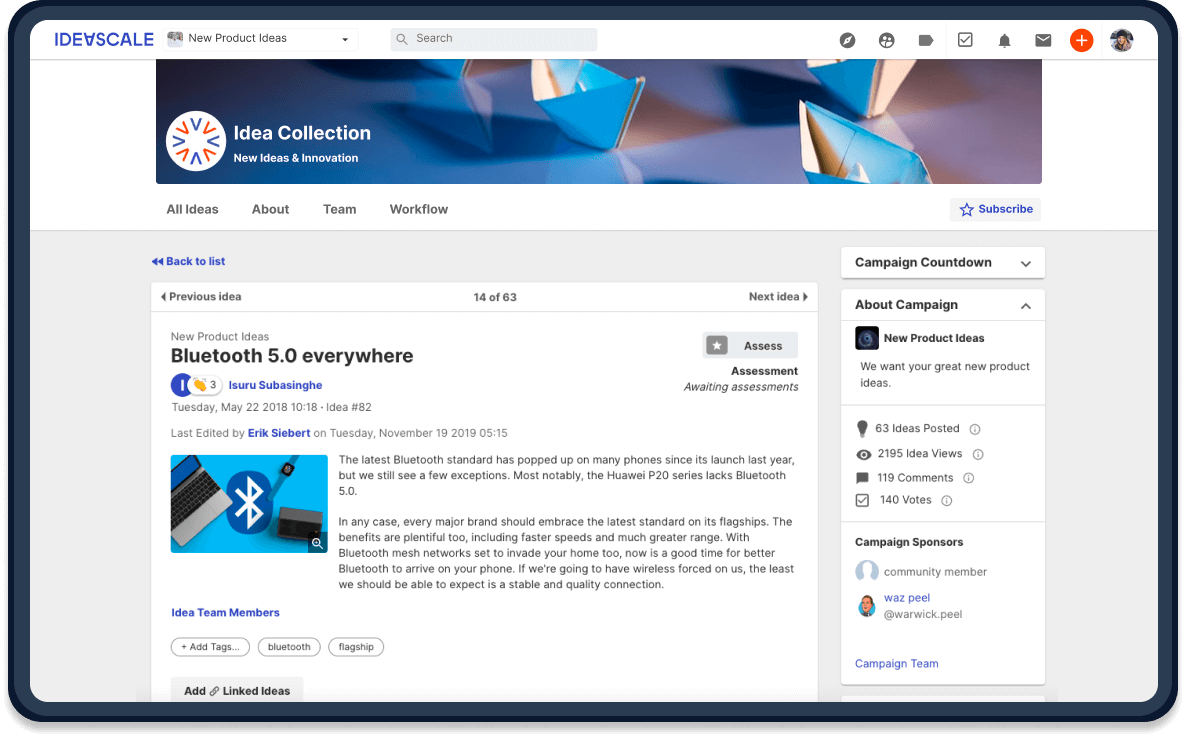Screen dimensions: 1186x738
Task: Open the moderation checkbox icon in top bar
Action: point(965,40)
